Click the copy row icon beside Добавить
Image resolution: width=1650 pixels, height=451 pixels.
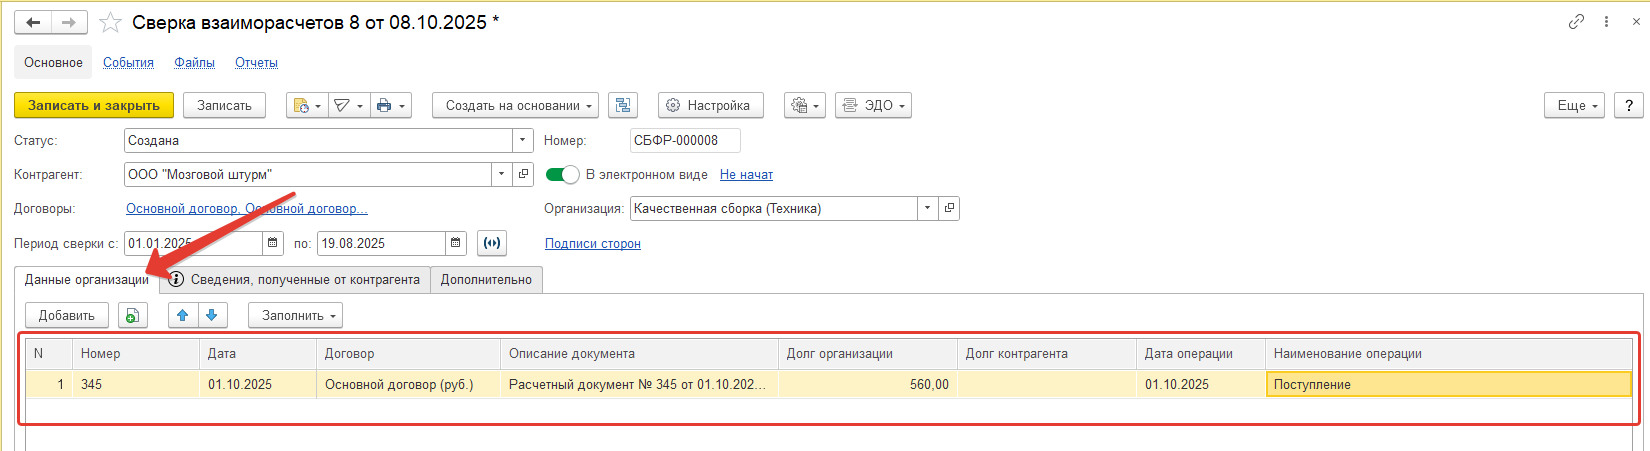click(x=132, y=316)
